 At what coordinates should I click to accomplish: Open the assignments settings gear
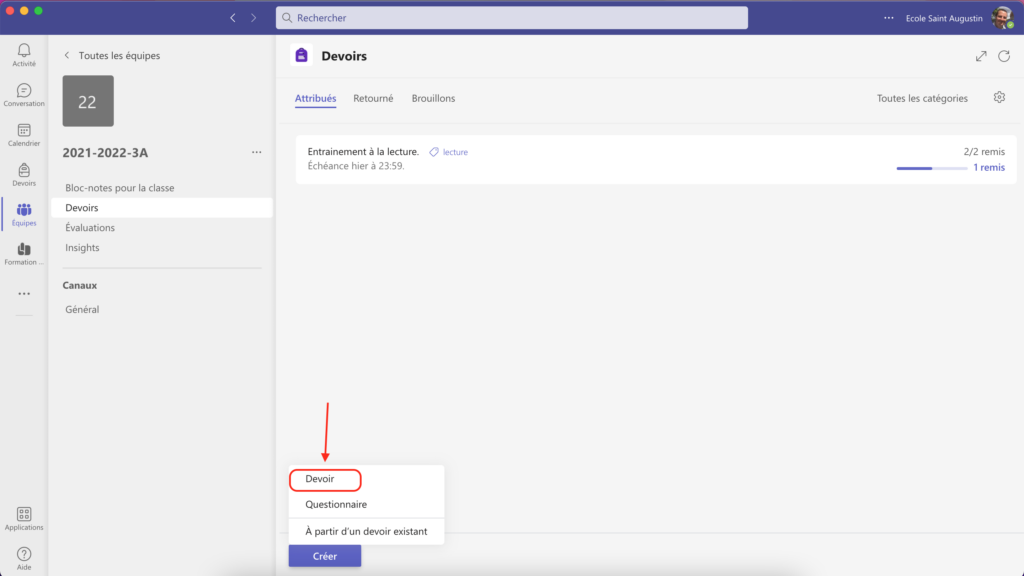point(998,98)
